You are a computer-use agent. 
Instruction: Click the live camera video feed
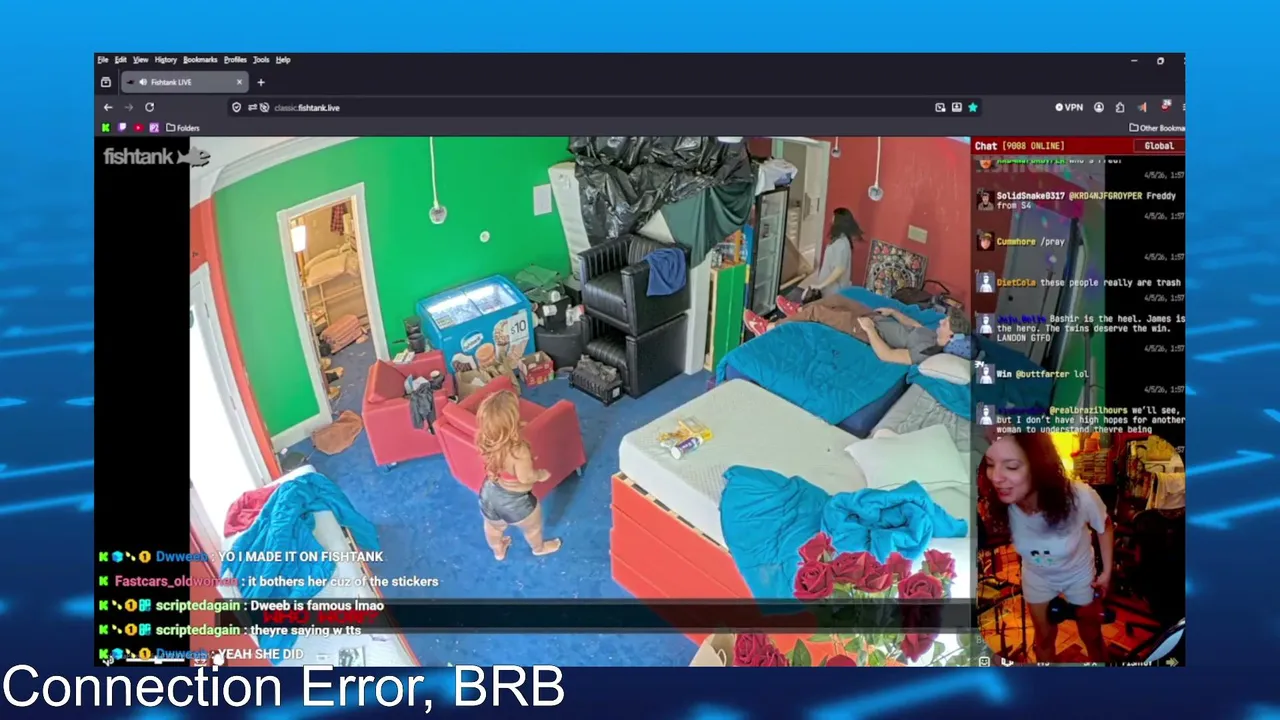(580, 400)
